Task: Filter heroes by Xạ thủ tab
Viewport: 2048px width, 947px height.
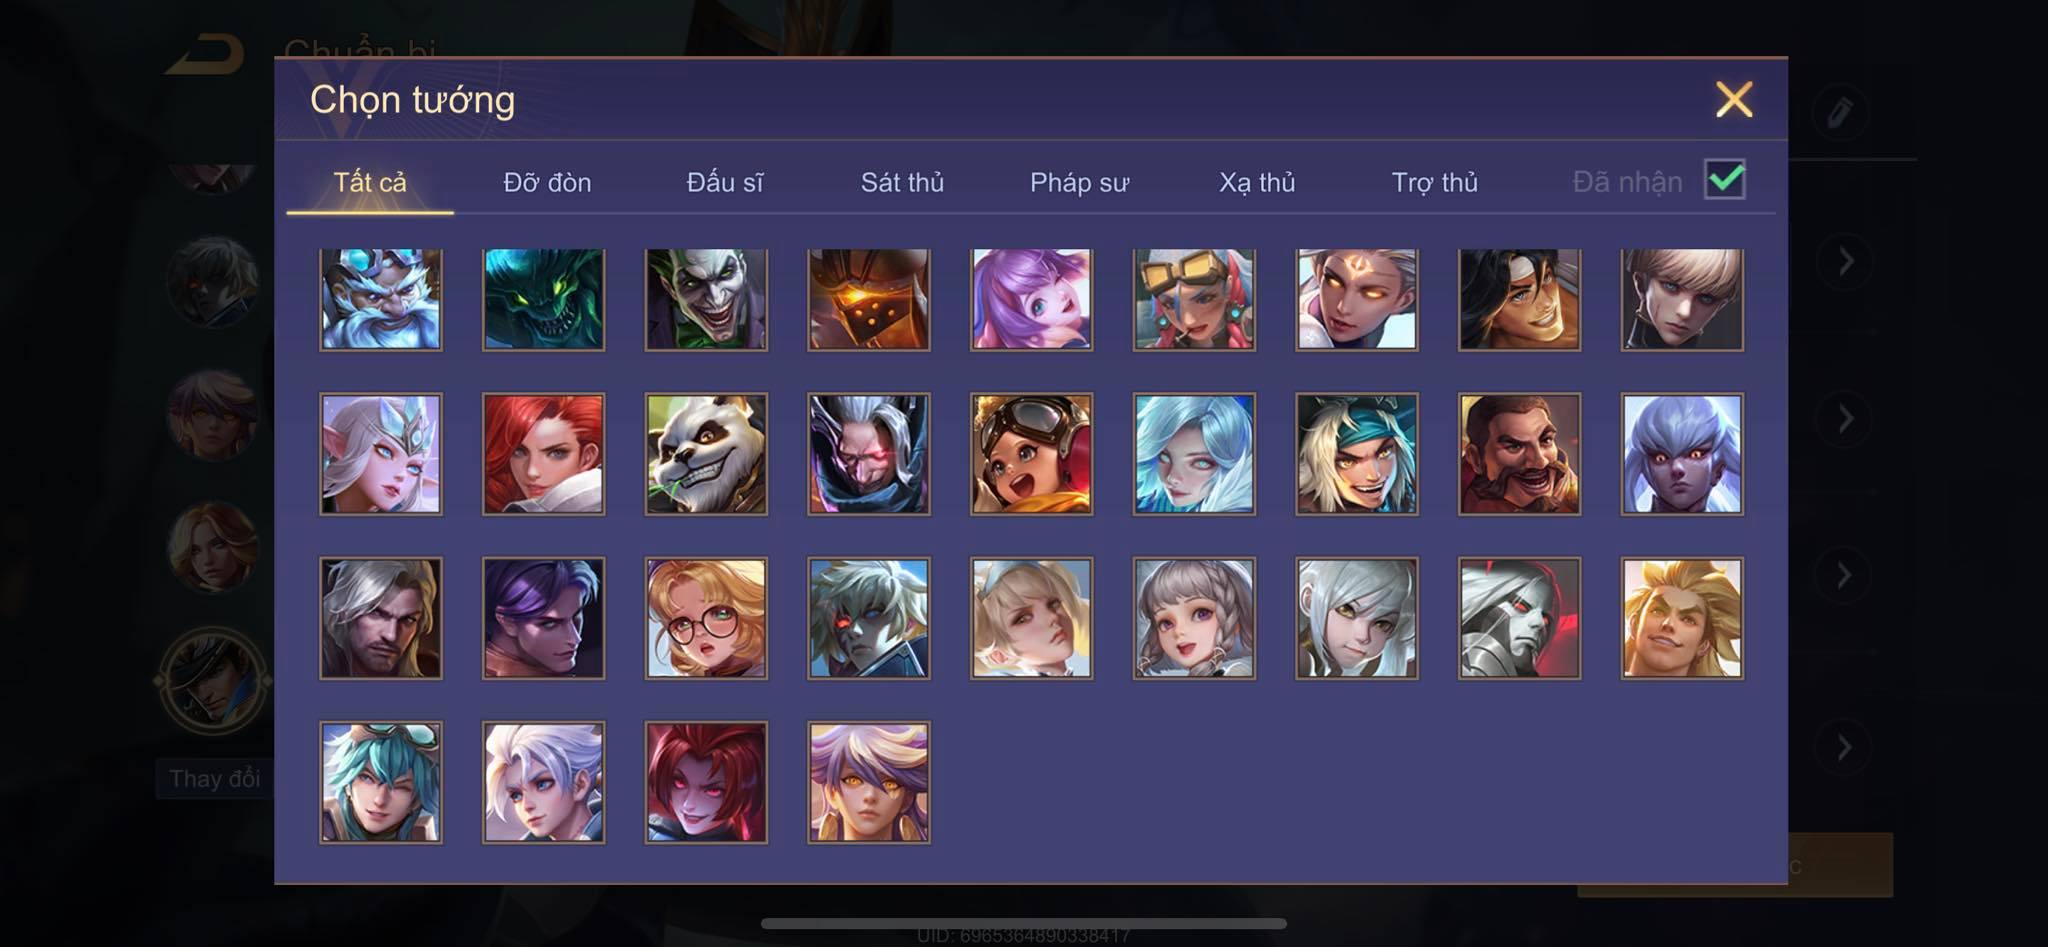Action: pyautogui.click(x=1257, y=183)
